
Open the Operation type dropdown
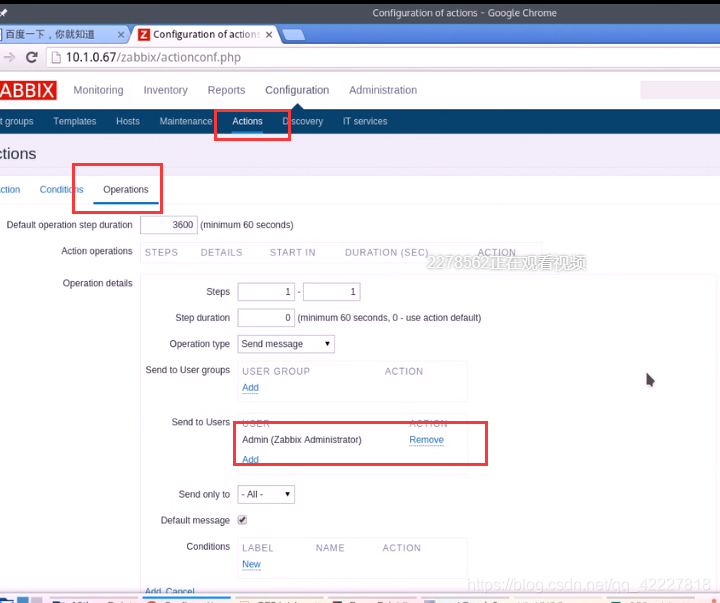coord(286,344)
